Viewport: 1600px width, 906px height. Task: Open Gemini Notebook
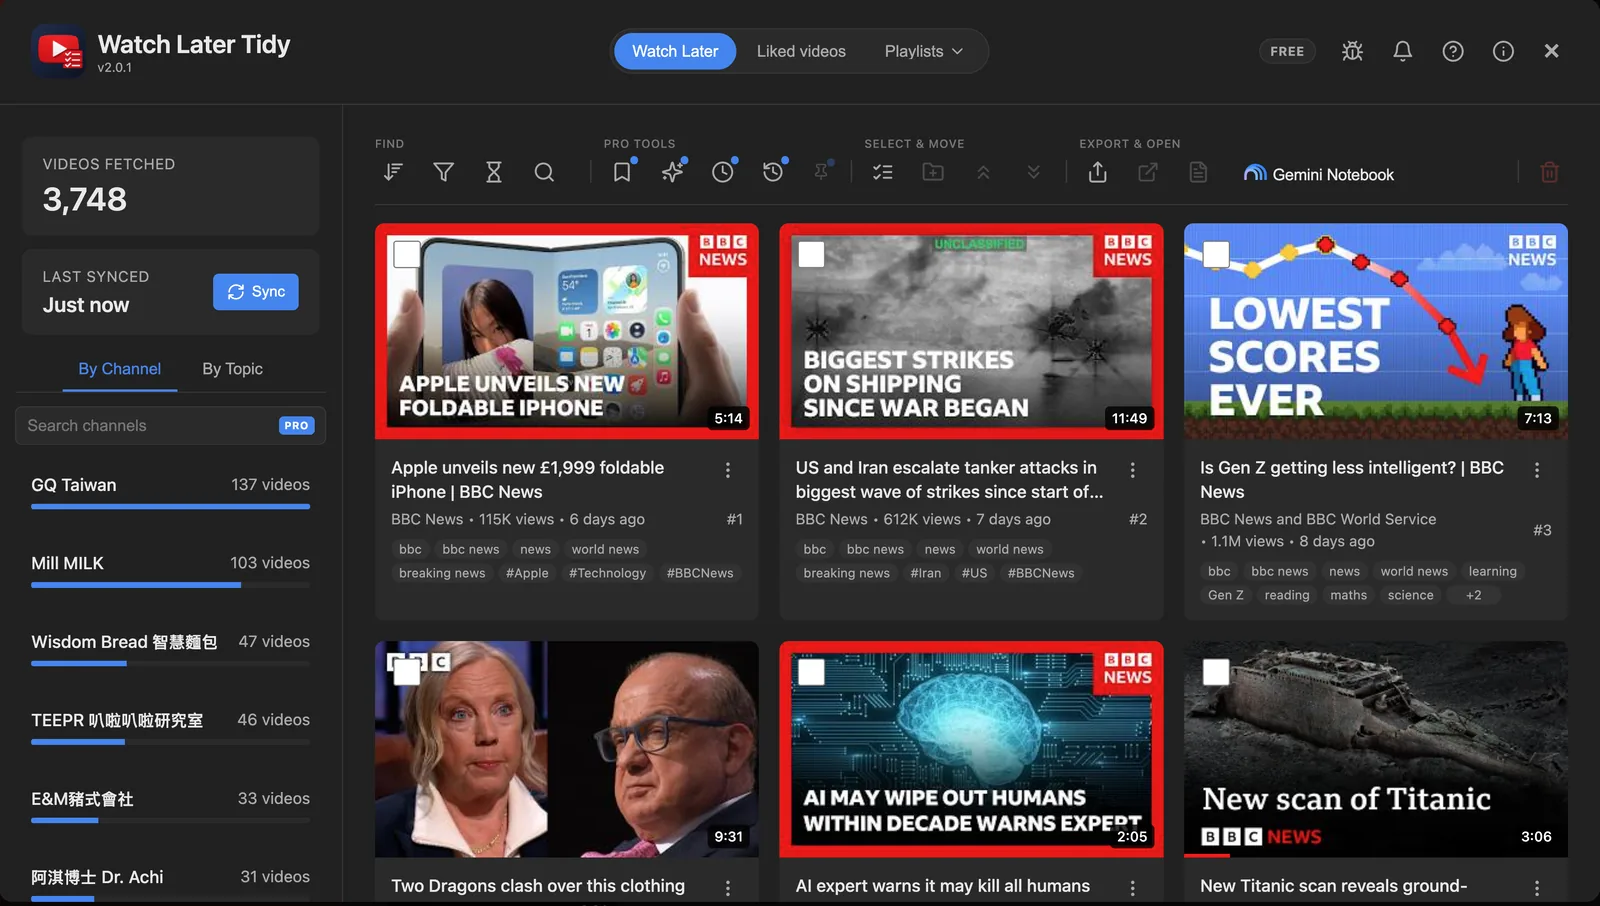point(1318,174)
